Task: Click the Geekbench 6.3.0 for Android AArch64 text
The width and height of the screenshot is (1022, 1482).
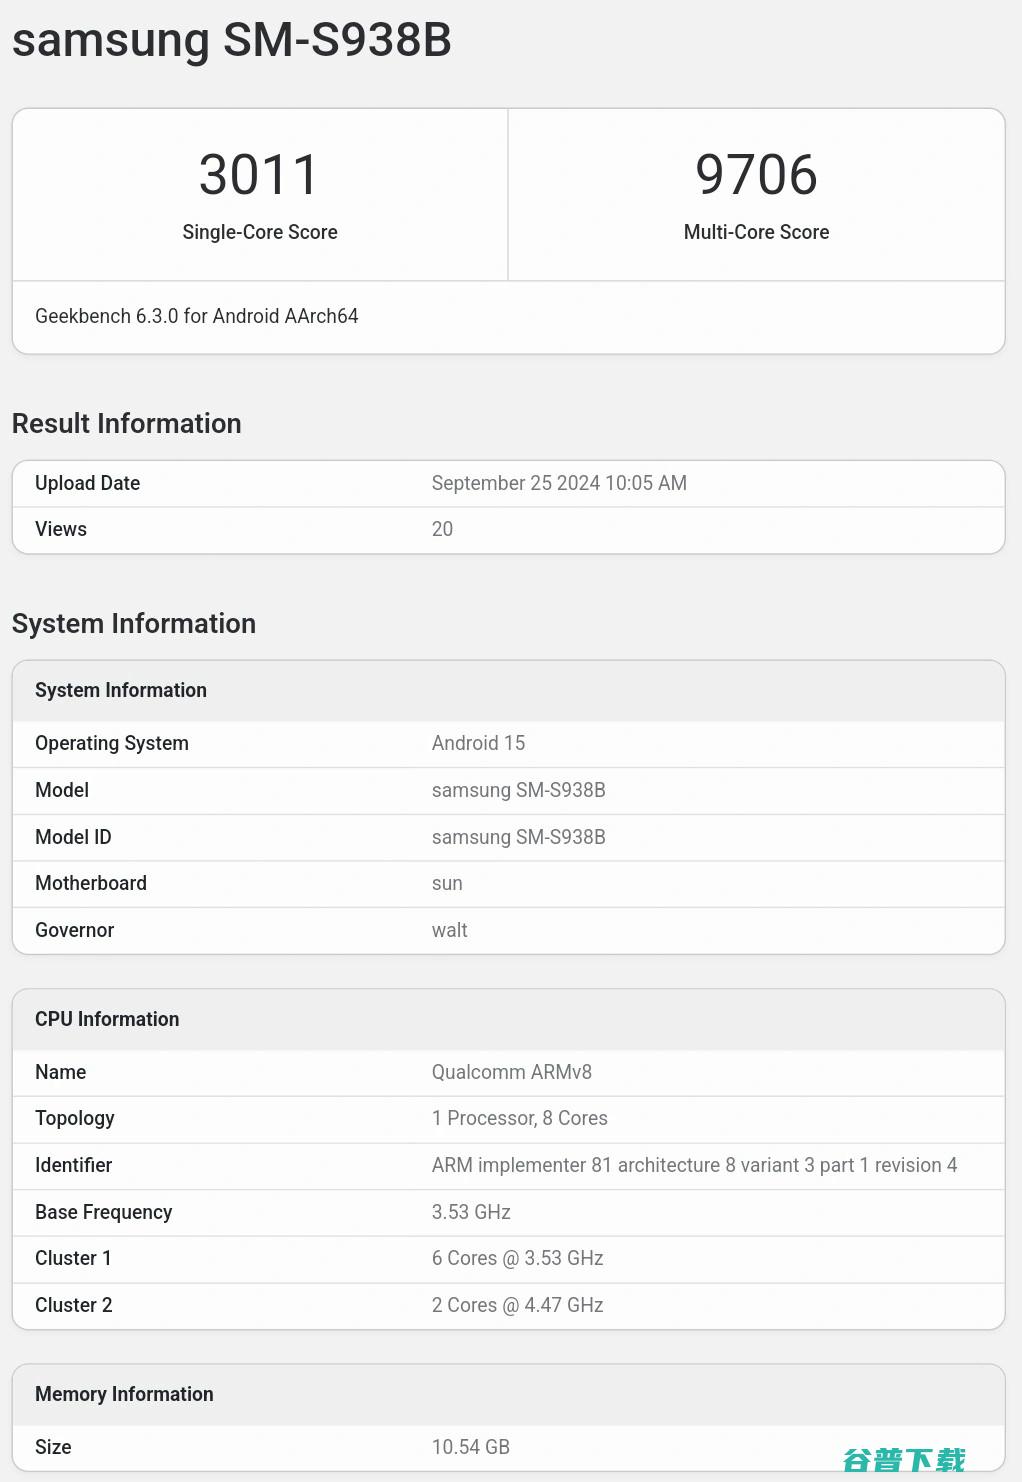Action: pos(197,316)
